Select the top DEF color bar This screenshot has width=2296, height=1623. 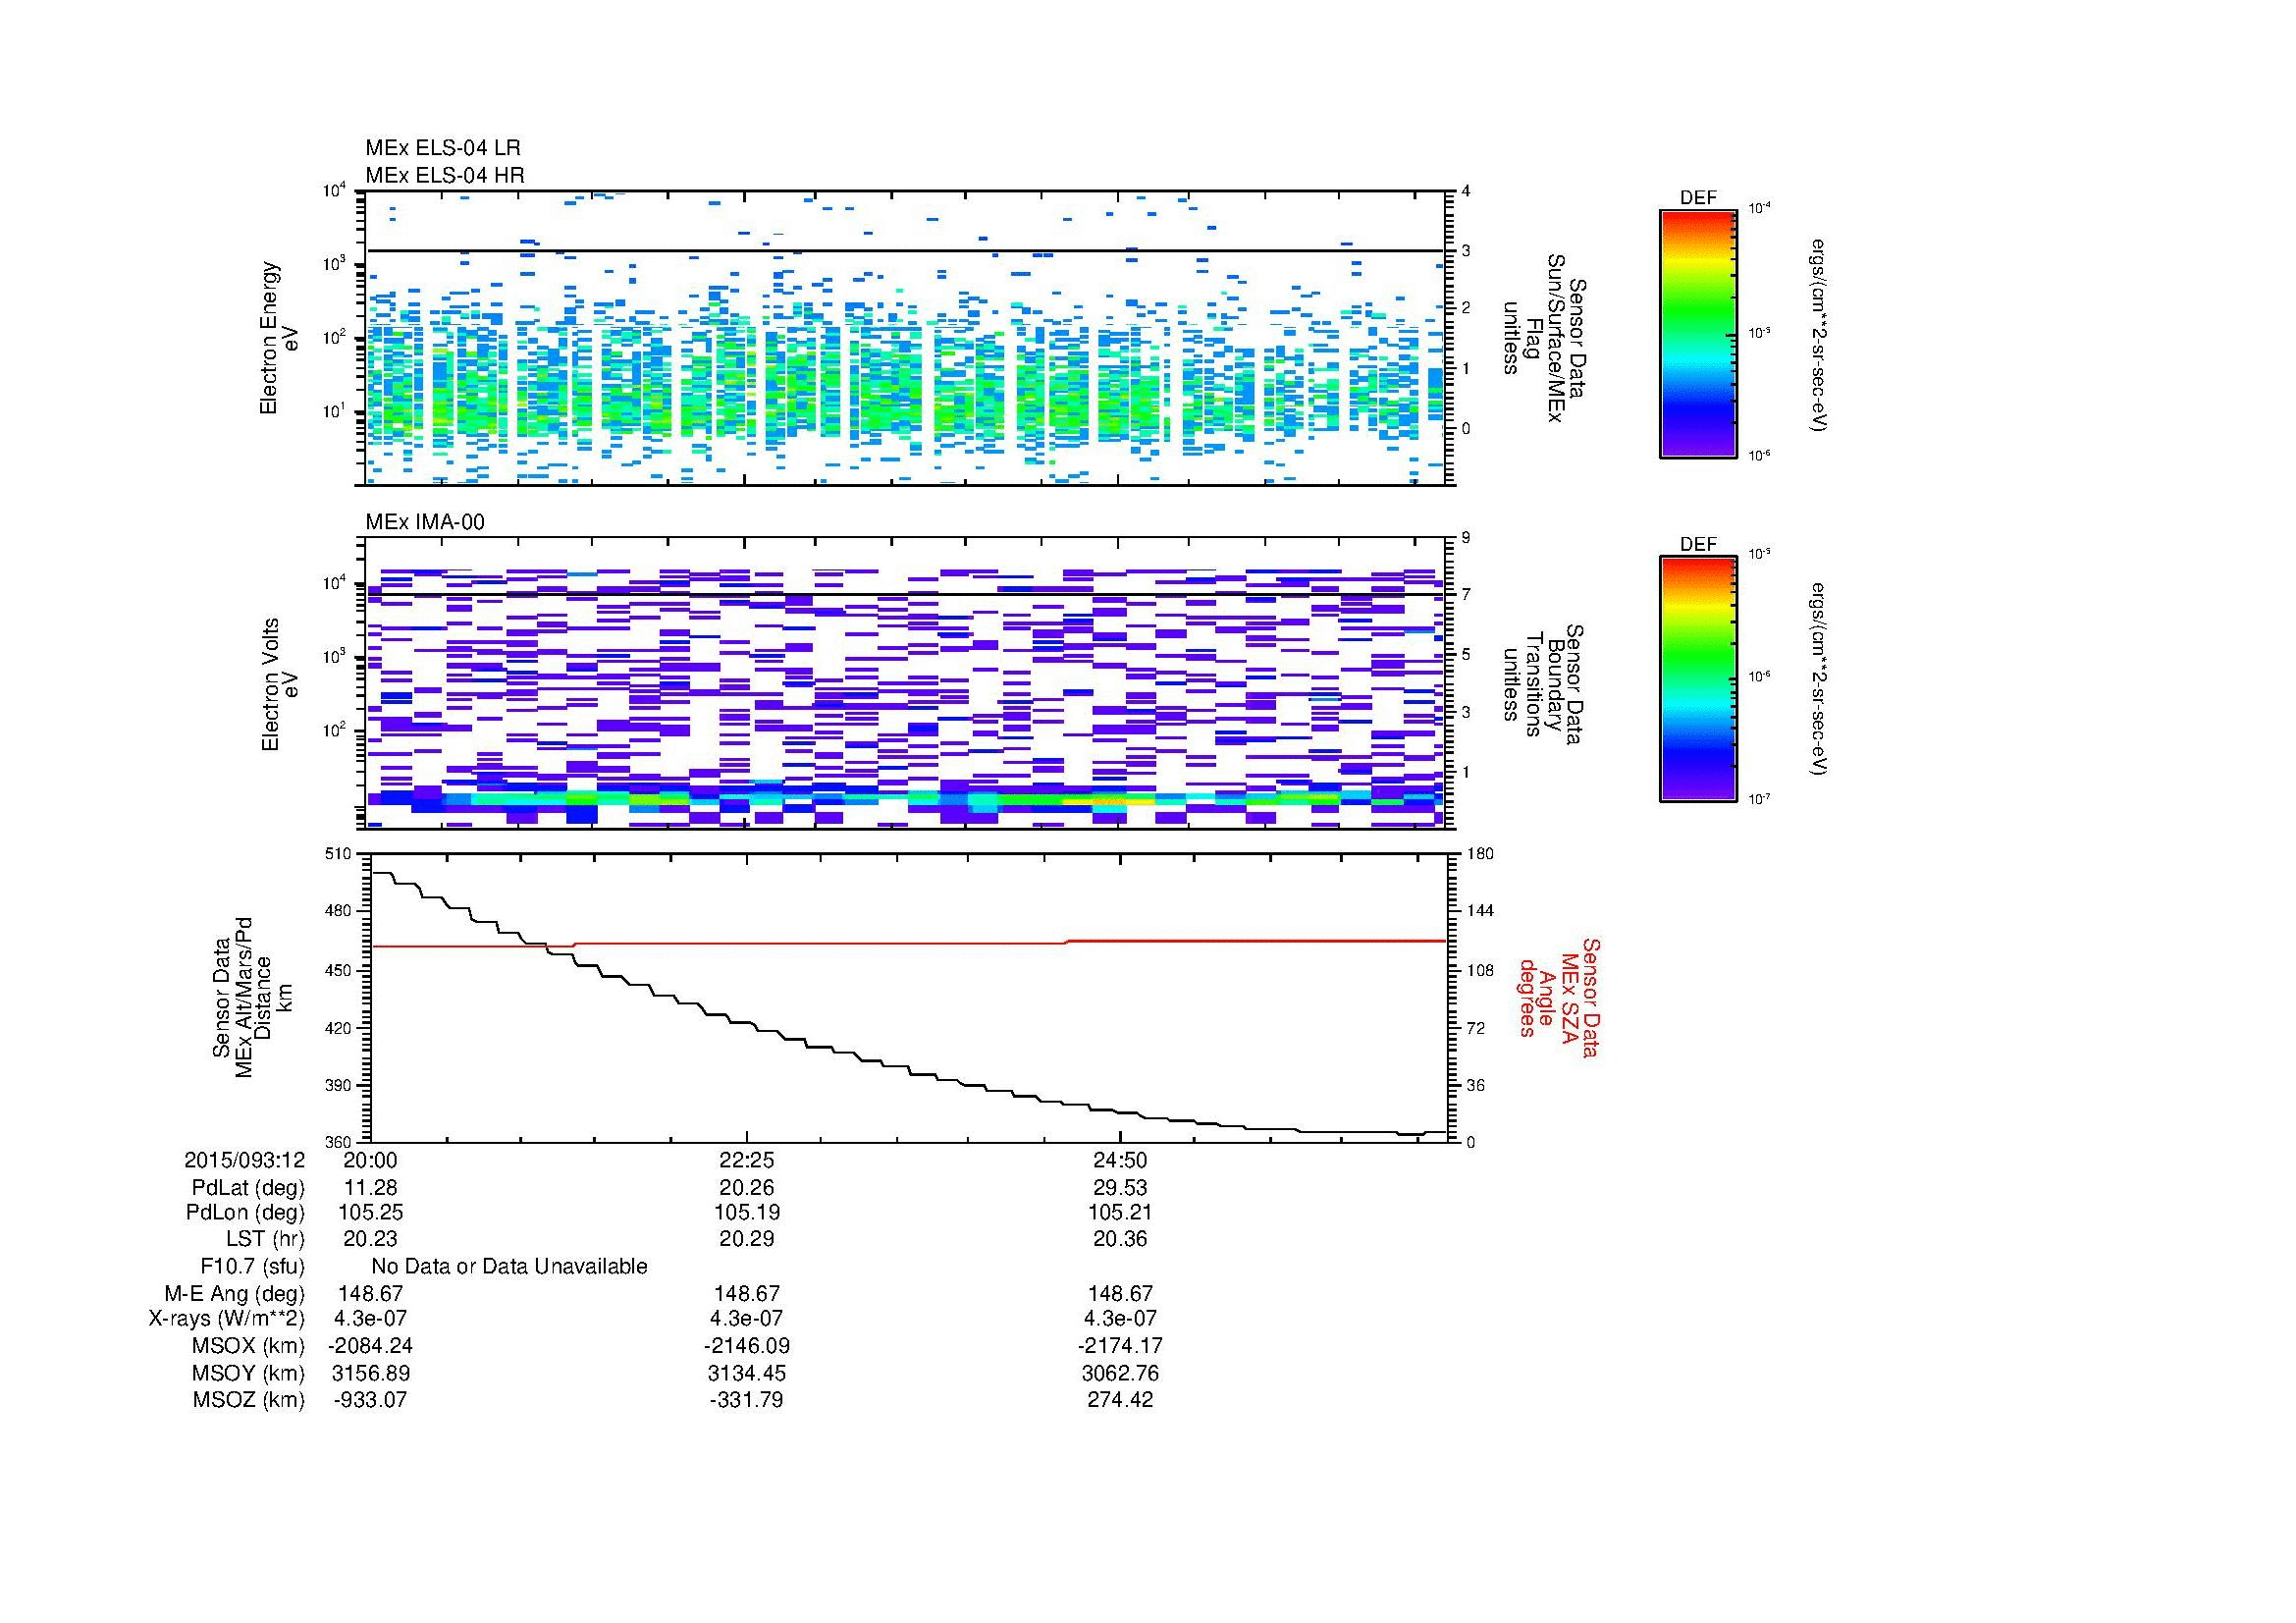[x=1698, y=333]
